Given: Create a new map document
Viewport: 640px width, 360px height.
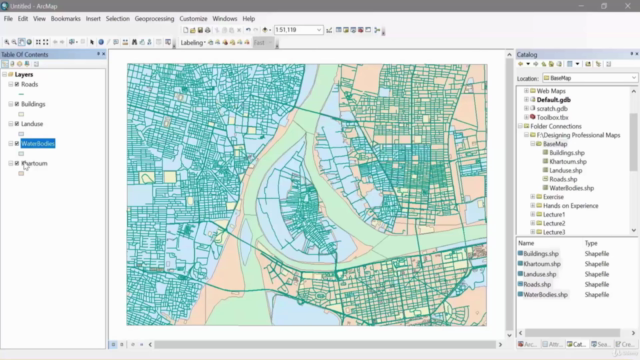Looking at the screenshot, I should (185, 30).
